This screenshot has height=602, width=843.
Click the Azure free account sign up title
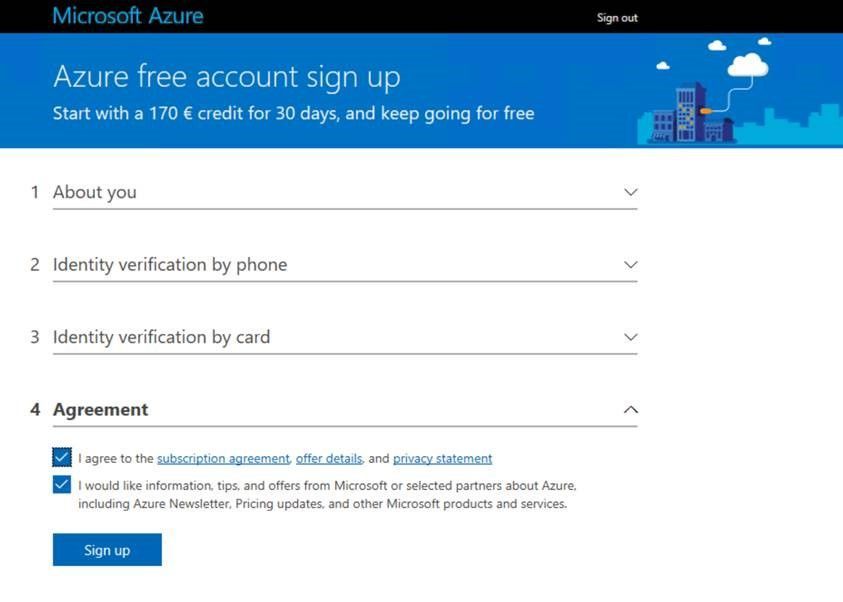[x=227, y=76]
